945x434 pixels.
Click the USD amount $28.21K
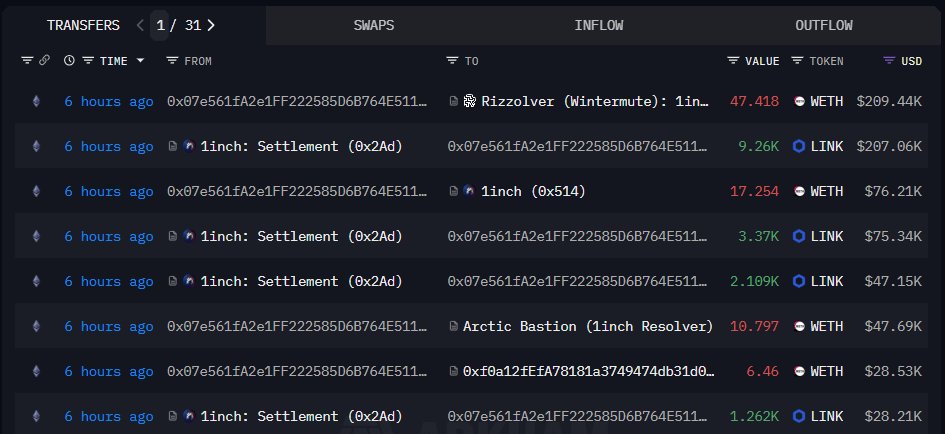pos(893,416)
